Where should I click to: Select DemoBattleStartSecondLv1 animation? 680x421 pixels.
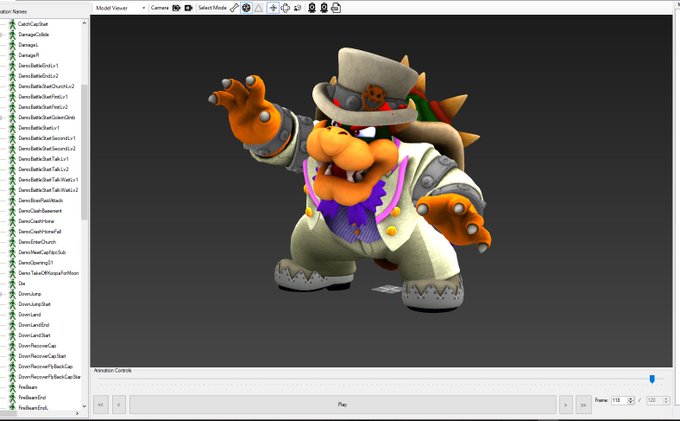[47, 138]
